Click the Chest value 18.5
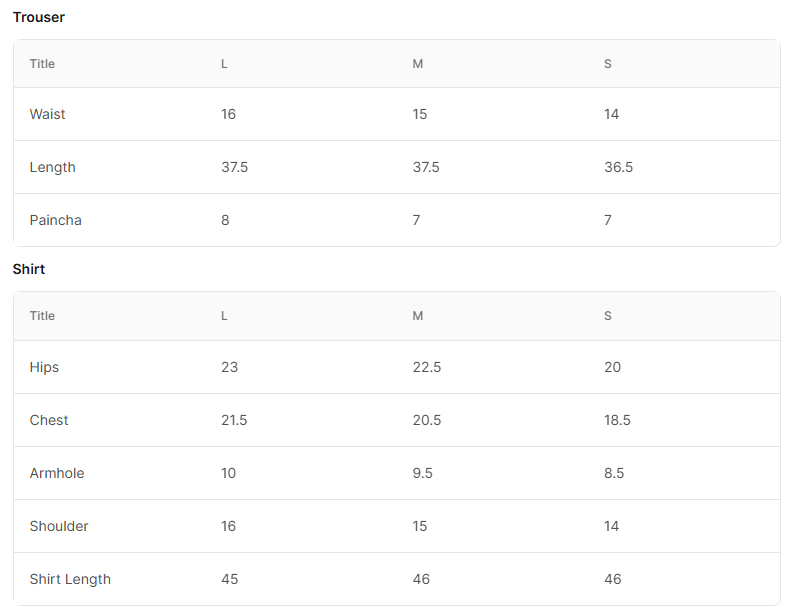This screenshot has height=615, width=792. click(617, 420)
